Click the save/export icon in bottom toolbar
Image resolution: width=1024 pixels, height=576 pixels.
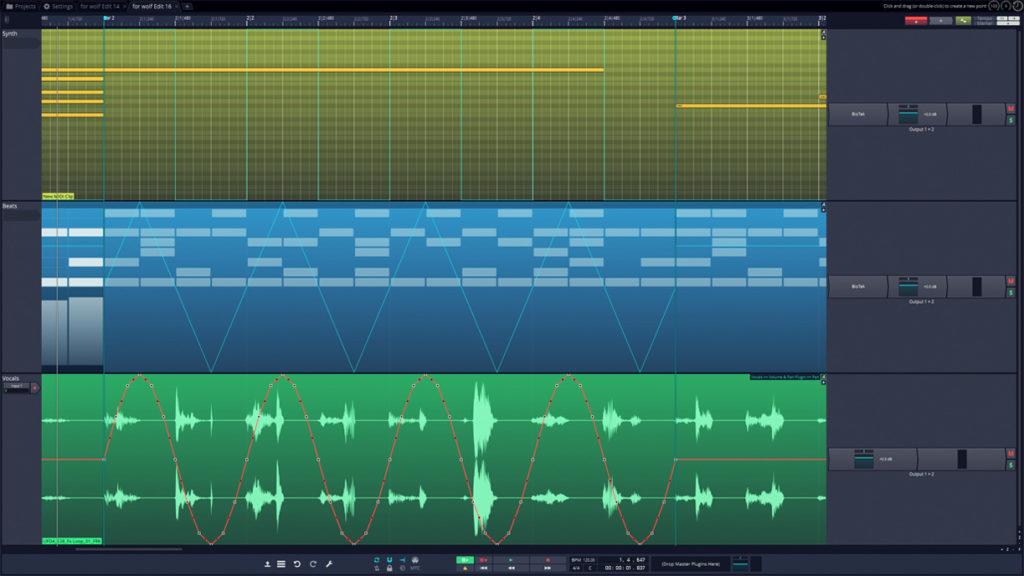(x=267, y=564)
